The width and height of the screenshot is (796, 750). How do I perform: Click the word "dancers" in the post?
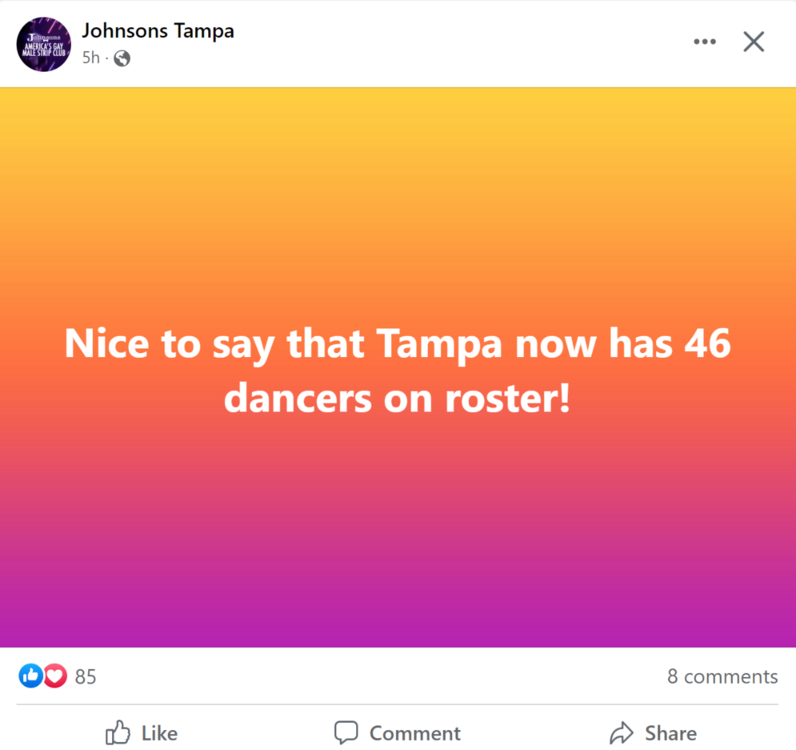click(x=293, y=398)
